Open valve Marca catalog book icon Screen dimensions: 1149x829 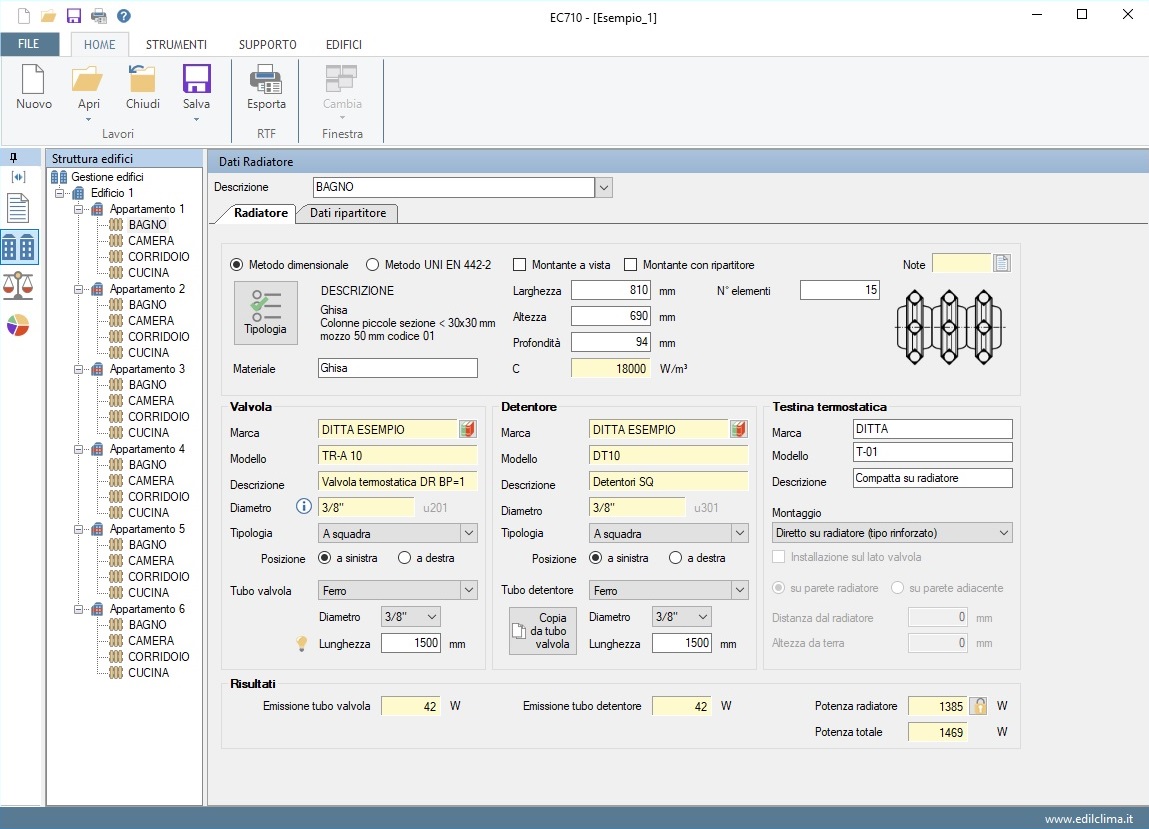(x=468, y=429)
